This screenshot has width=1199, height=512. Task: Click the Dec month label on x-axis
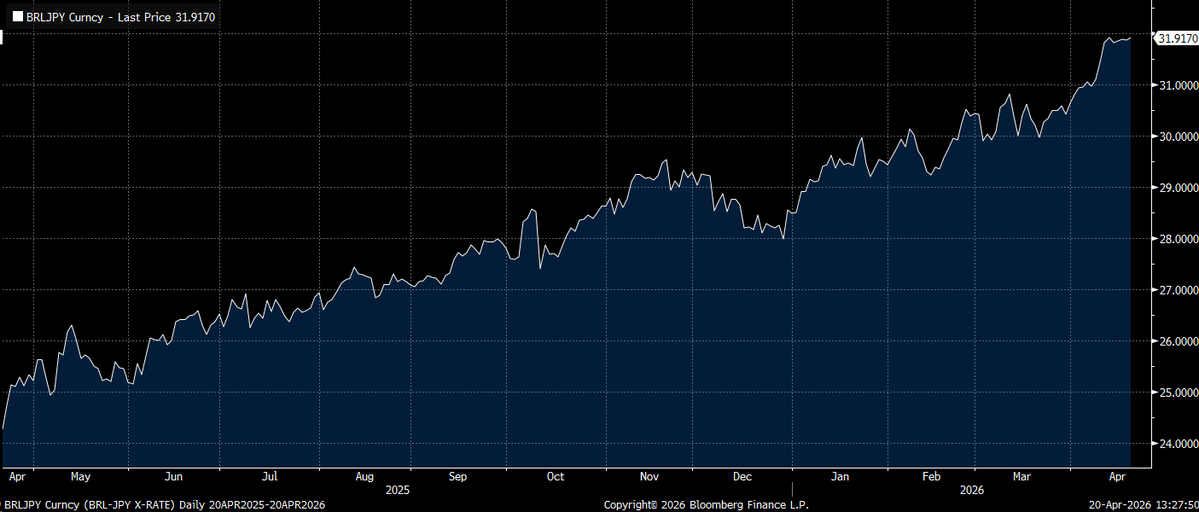(743, 477)
